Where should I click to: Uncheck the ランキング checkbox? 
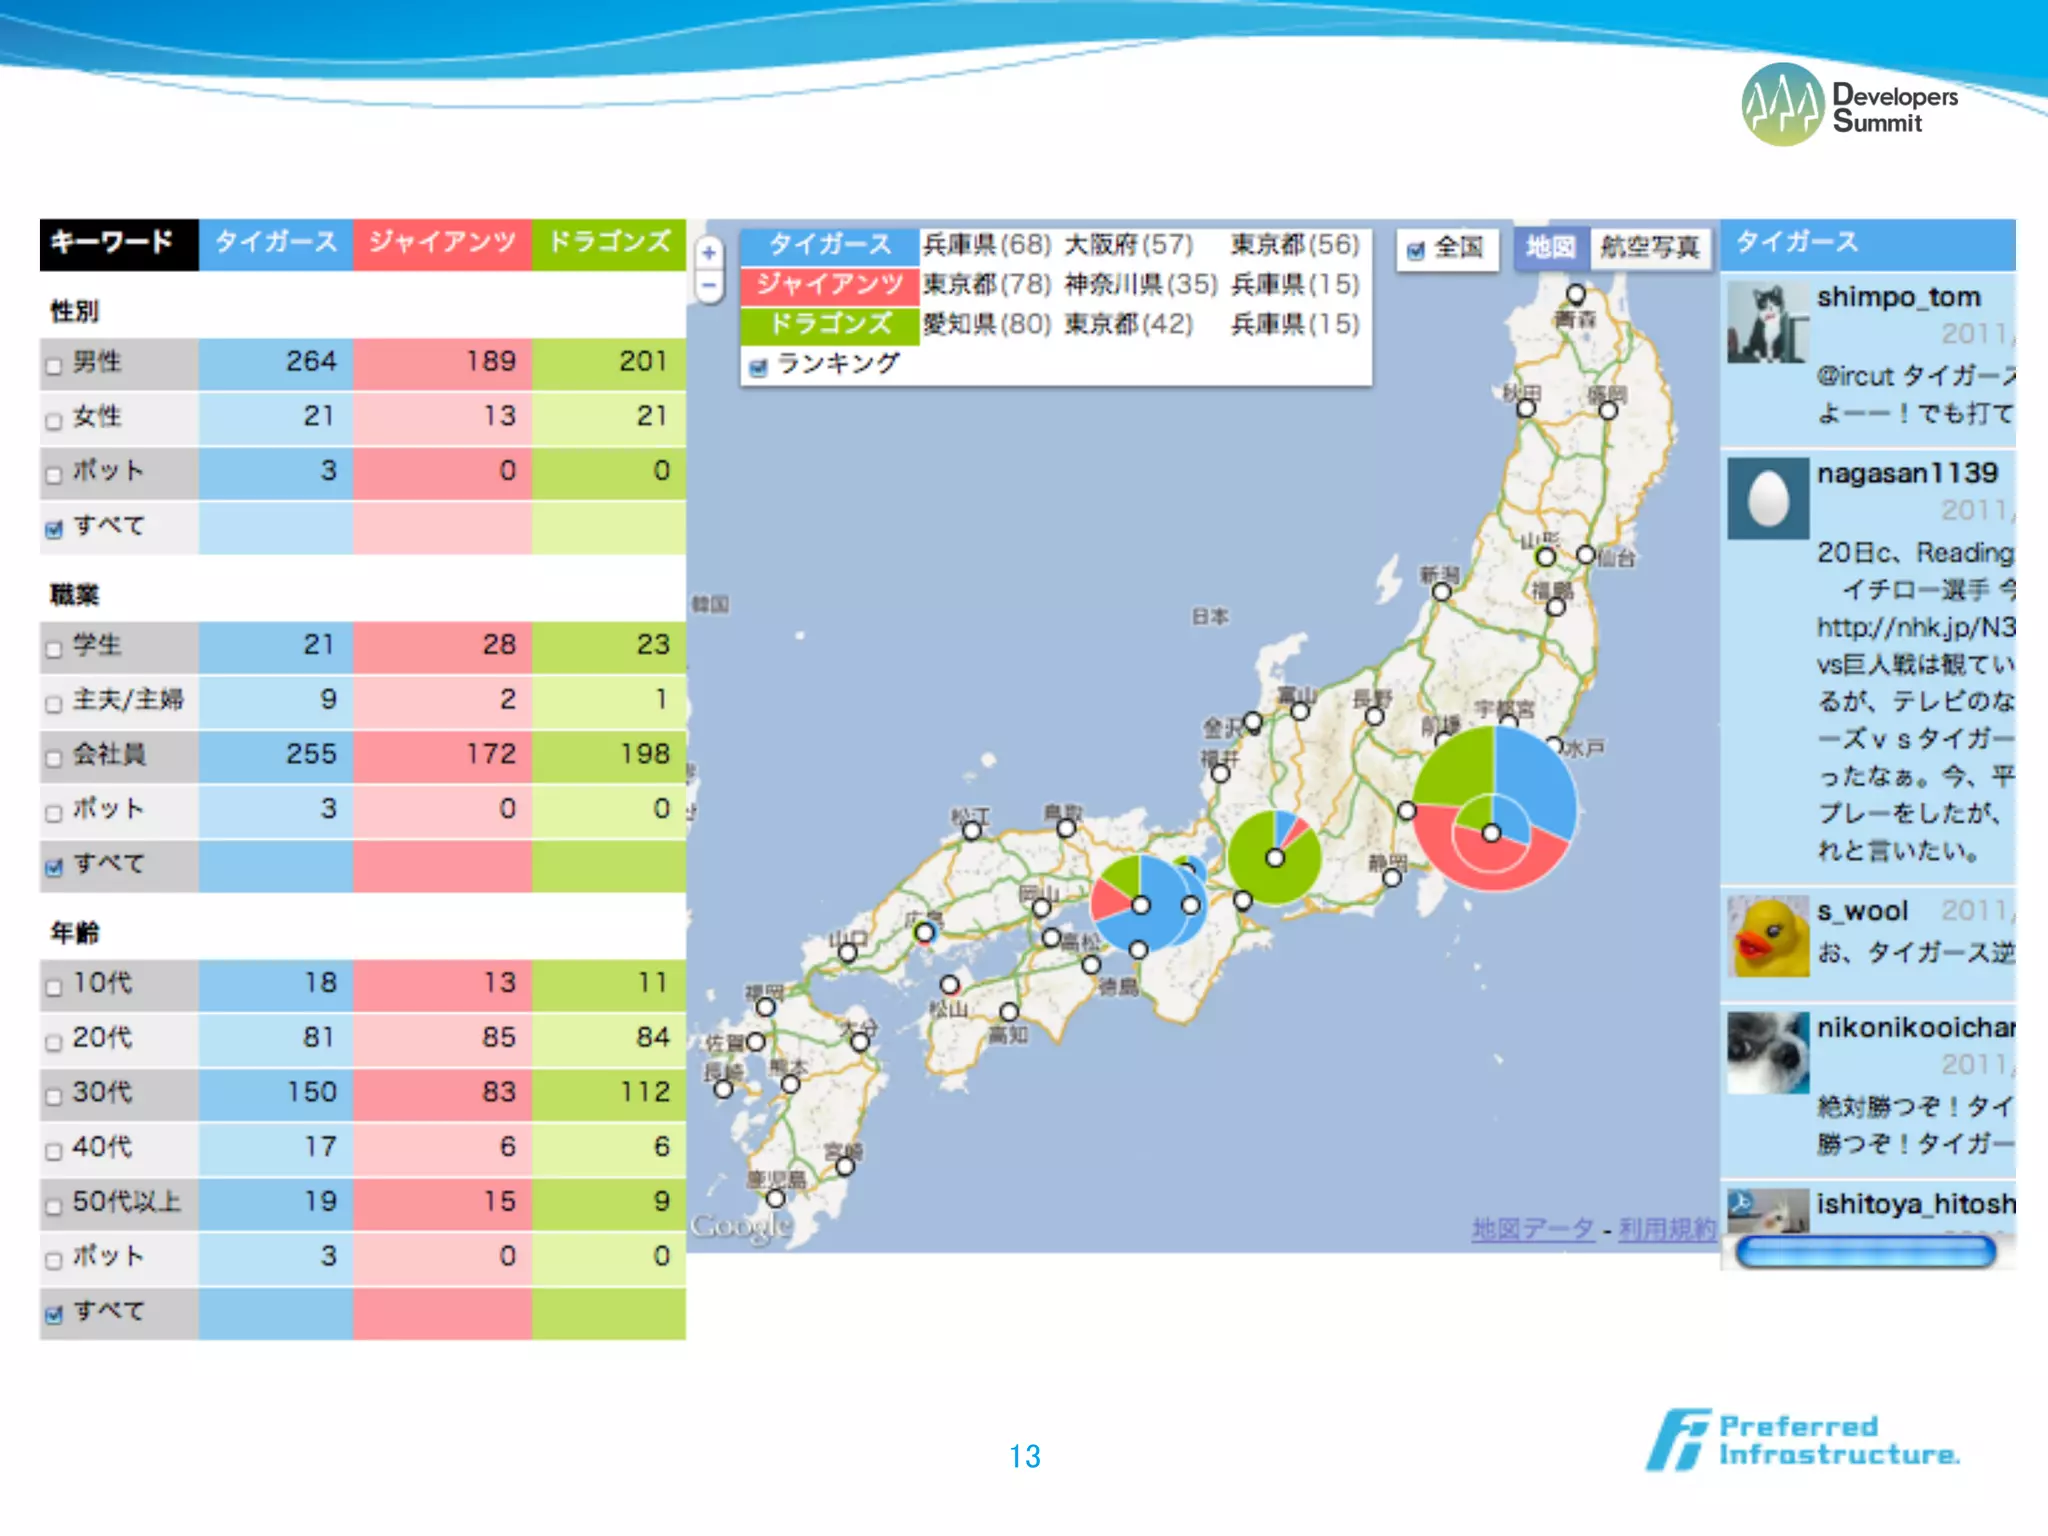[x=758, y=368]
